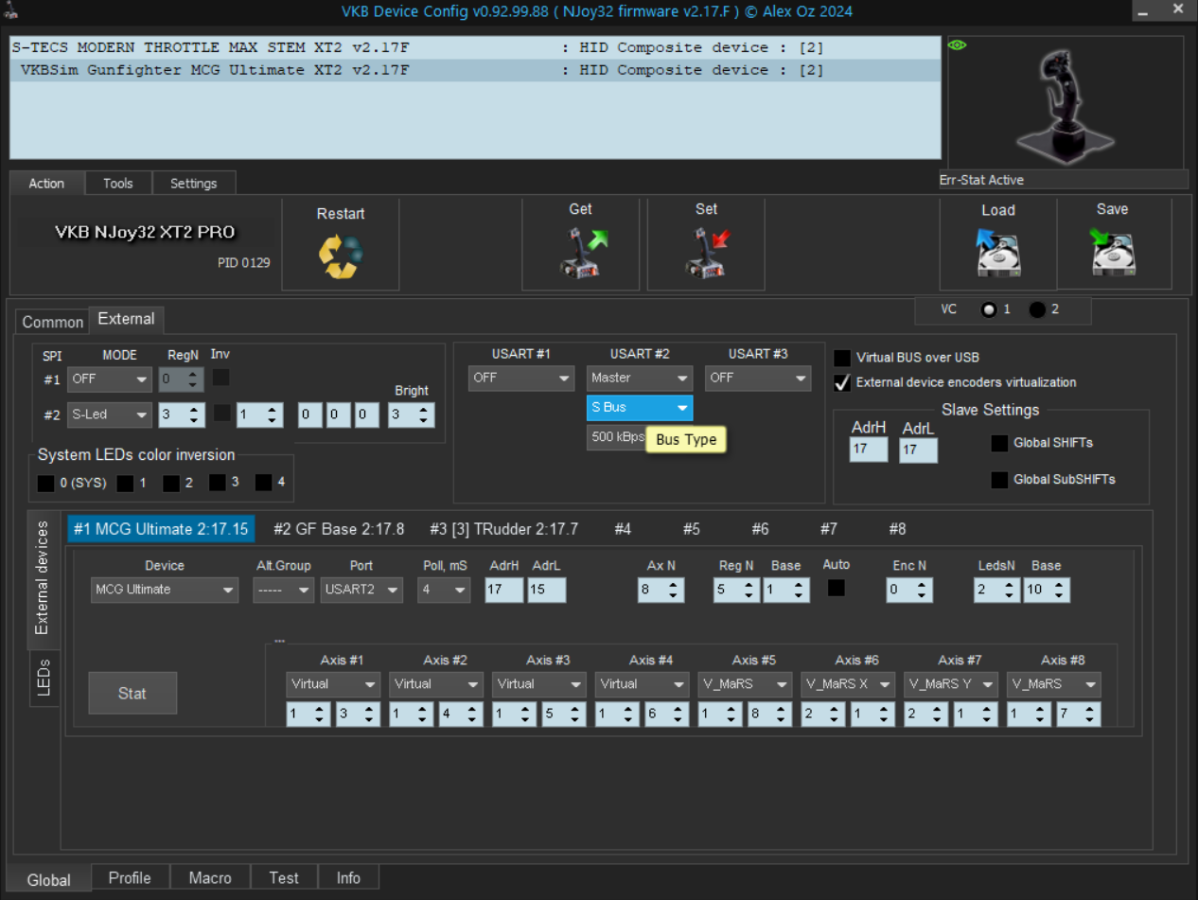The image size is (1198, 900).
Task: Click the Set joystick icon
Action: (707, 253)
